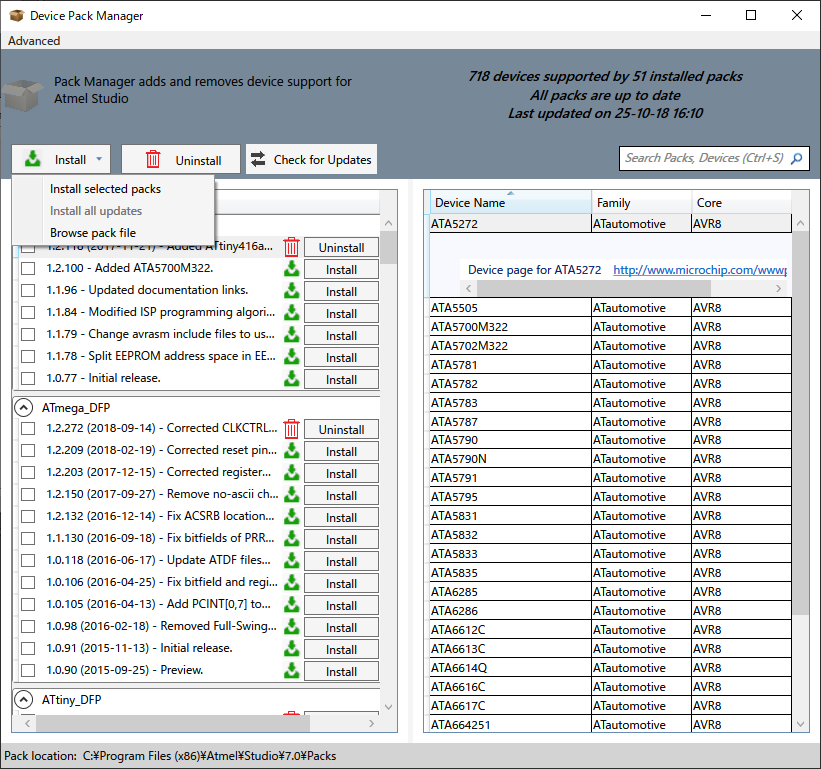Click the red trash icon for ATmega_DFP 1.2.272
Image resolution: width=821 pixels, height=769 pixels.
(292, 429)
